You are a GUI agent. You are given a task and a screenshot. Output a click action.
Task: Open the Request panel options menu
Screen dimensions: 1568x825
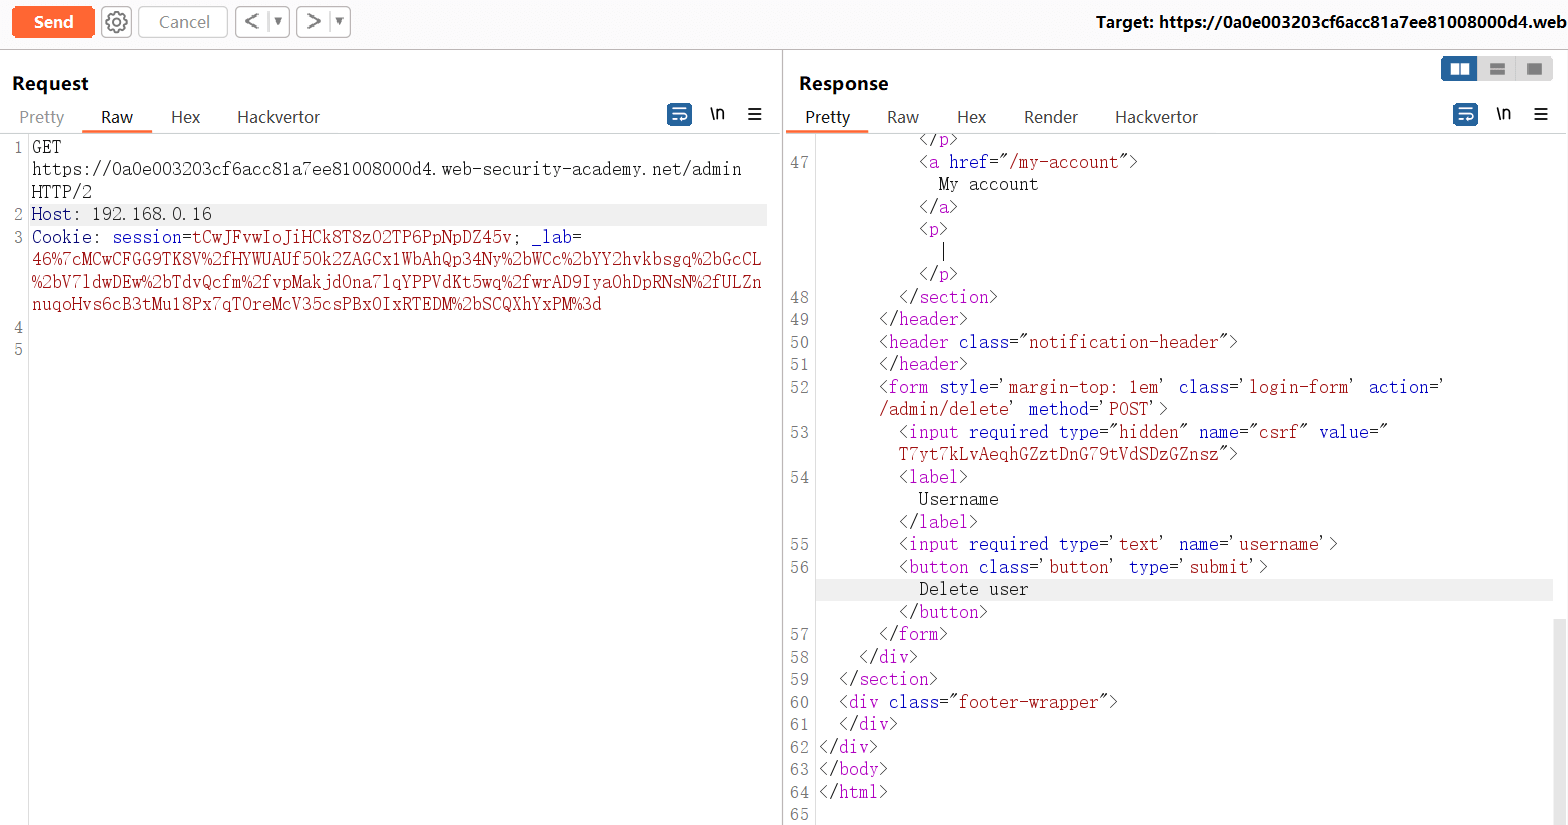pyautogui.click(x=755, y=114)
